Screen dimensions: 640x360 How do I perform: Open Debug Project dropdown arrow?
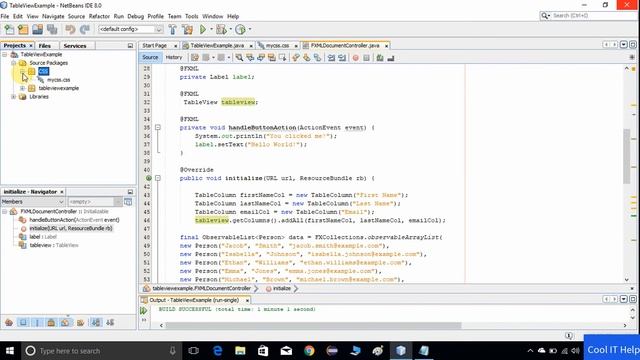231,29
